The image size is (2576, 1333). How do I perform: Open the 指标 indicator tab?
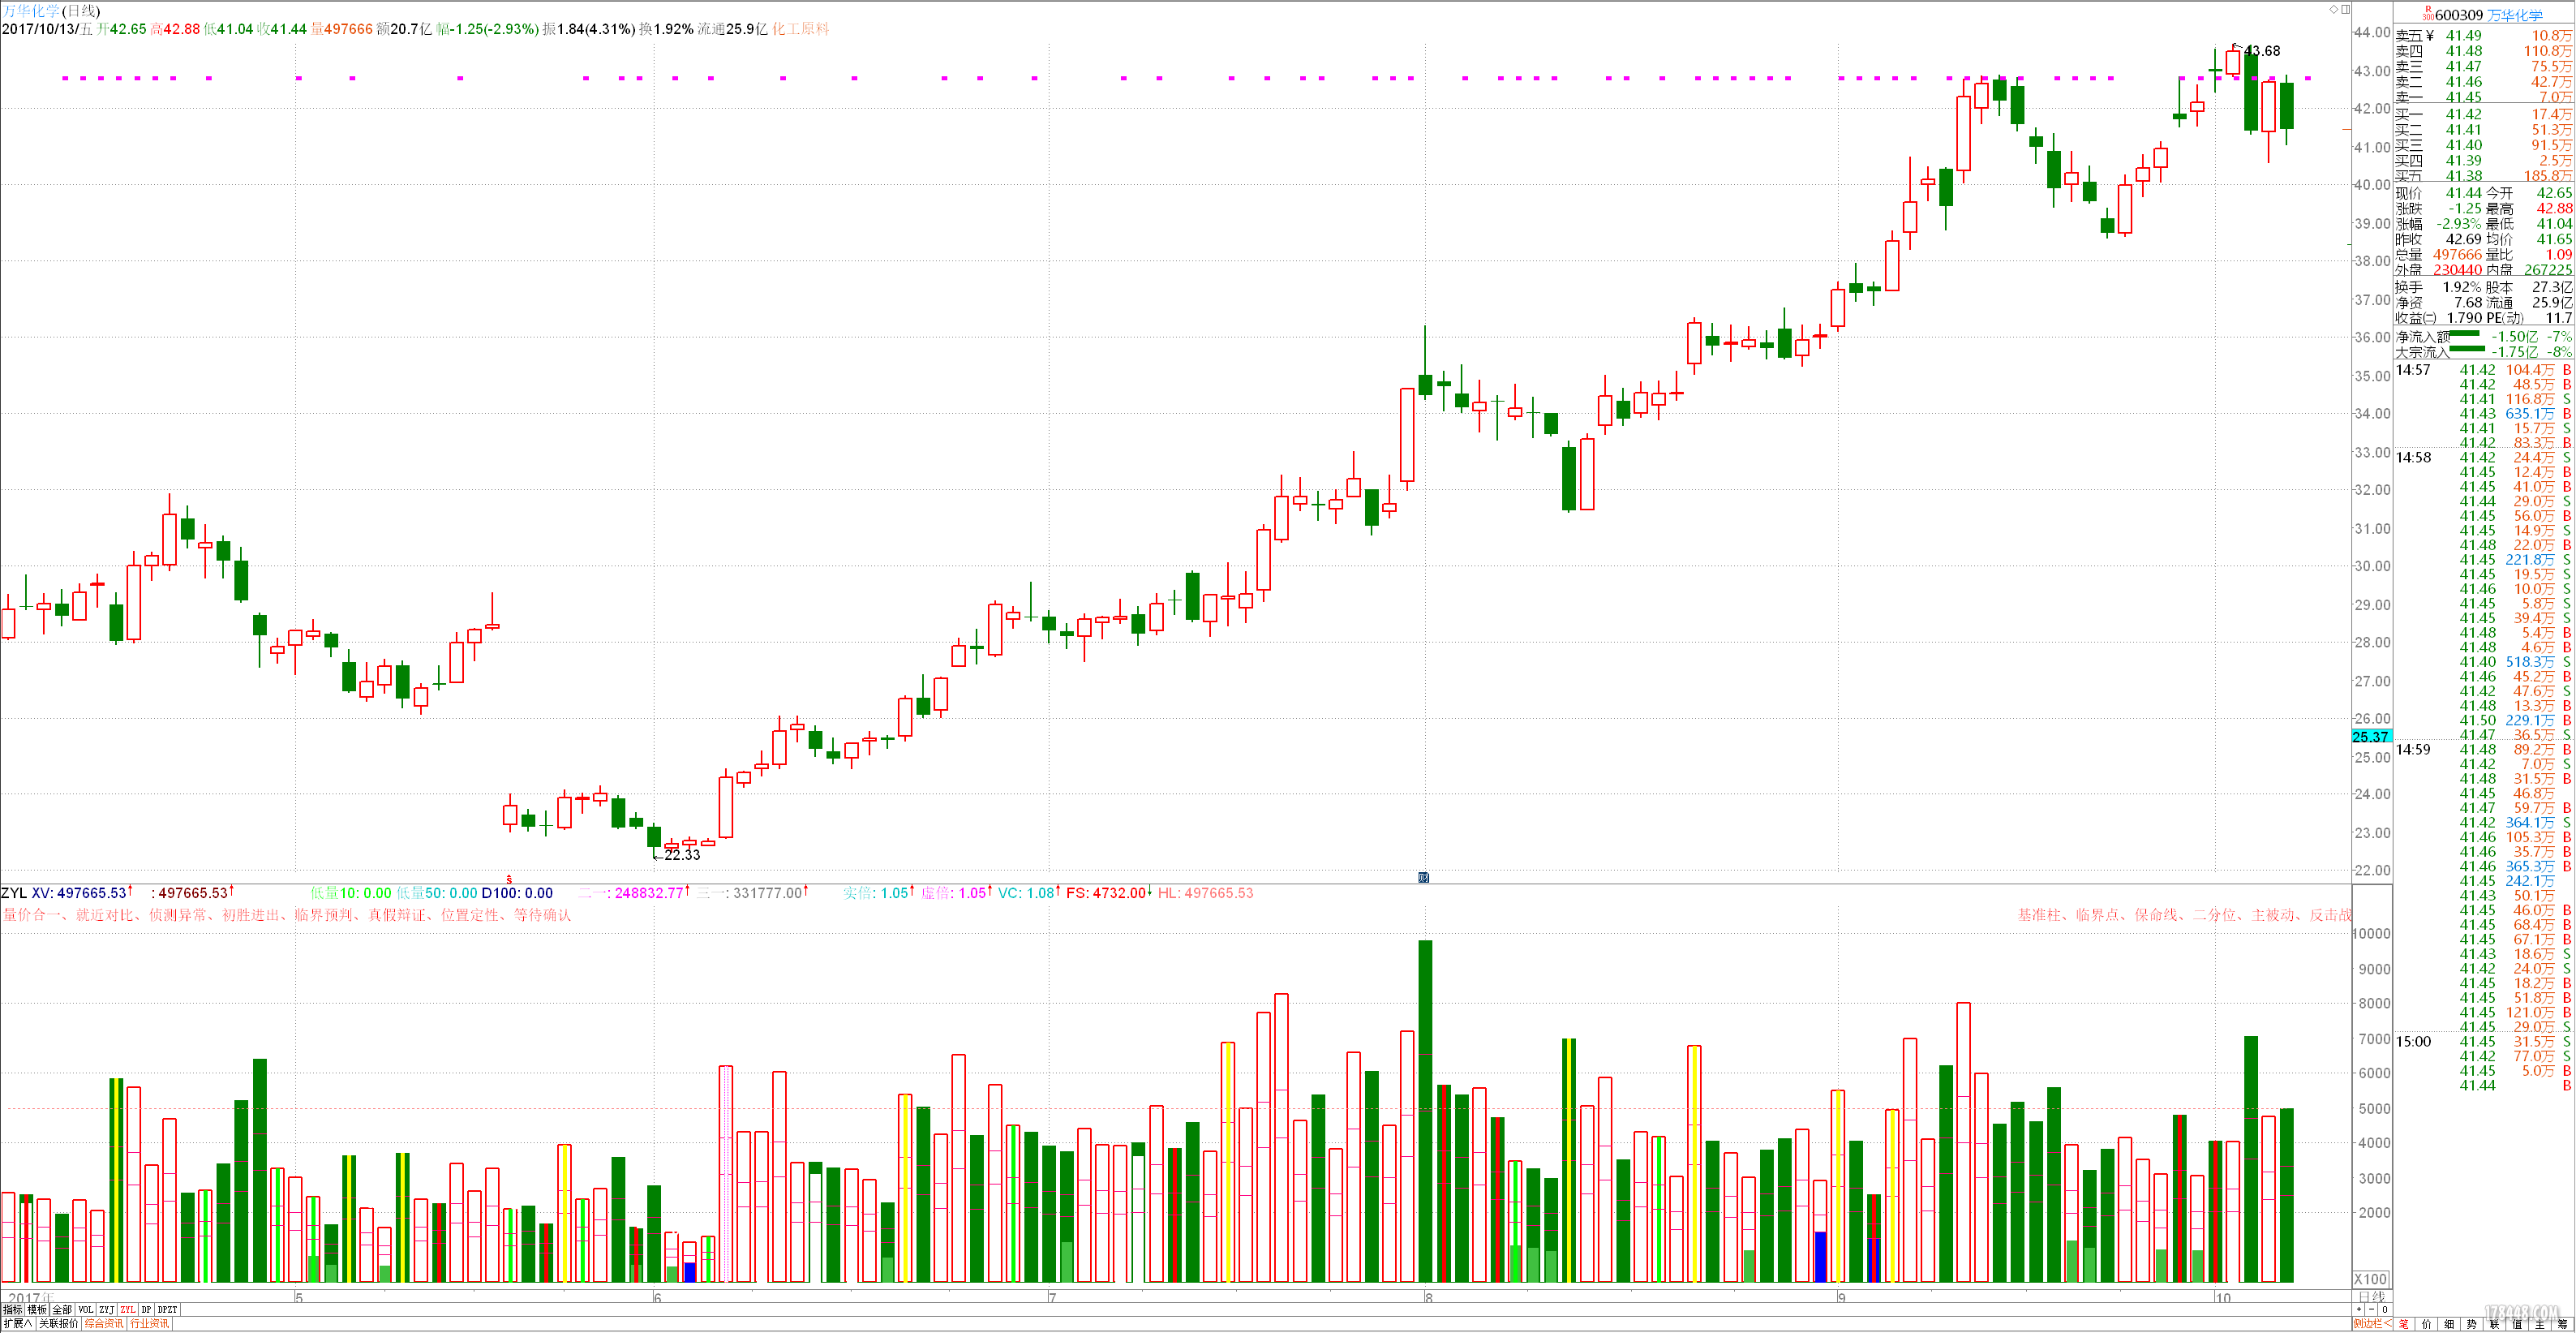click(x=13, y=1309)
